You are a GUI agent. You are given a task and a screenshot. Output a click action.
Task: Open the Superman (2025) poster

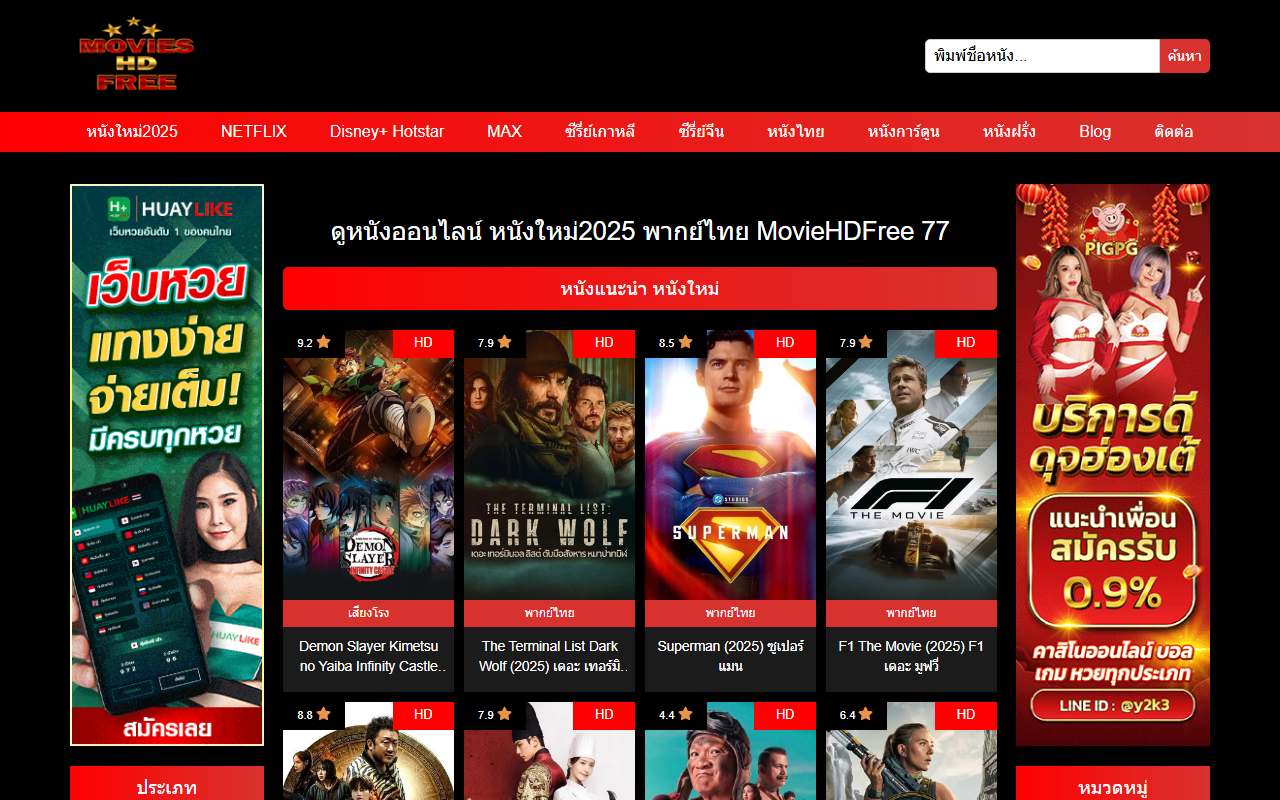pyautogui.click(x=730, y=465)
